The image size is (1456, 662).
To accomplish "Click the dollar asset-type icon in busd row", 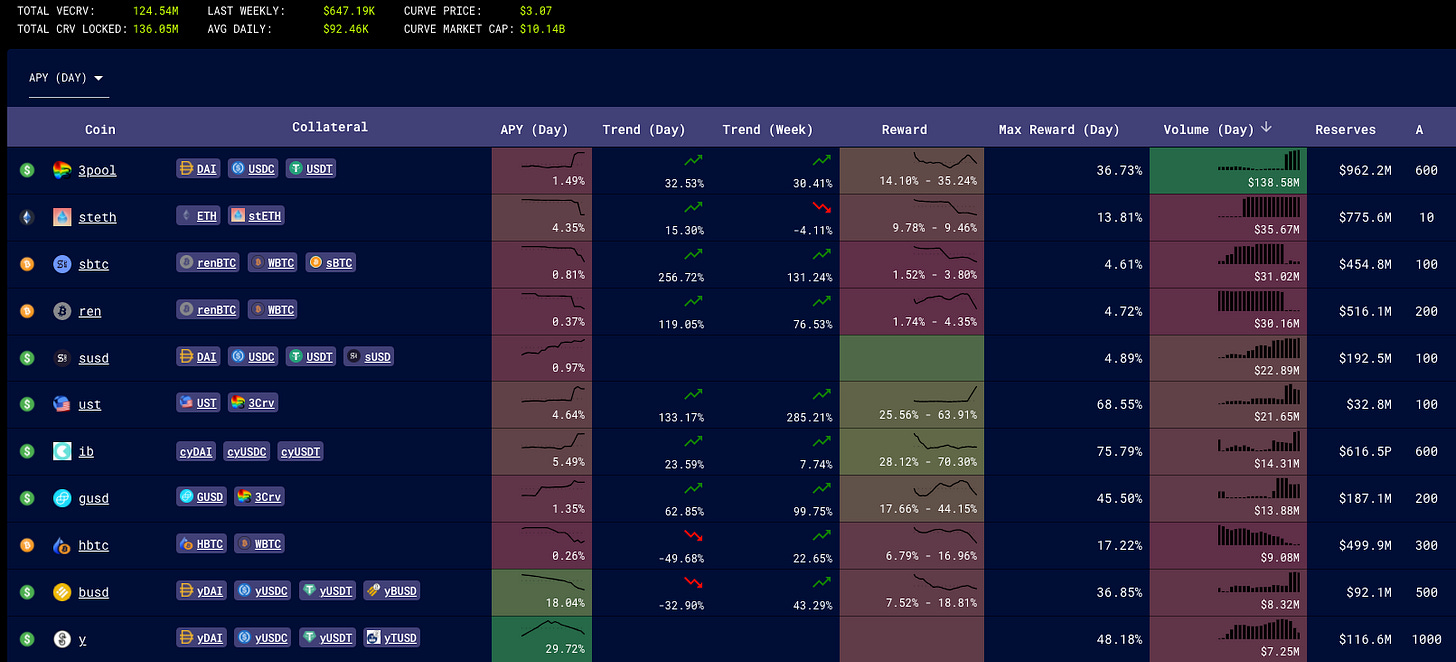I will 27,592.
